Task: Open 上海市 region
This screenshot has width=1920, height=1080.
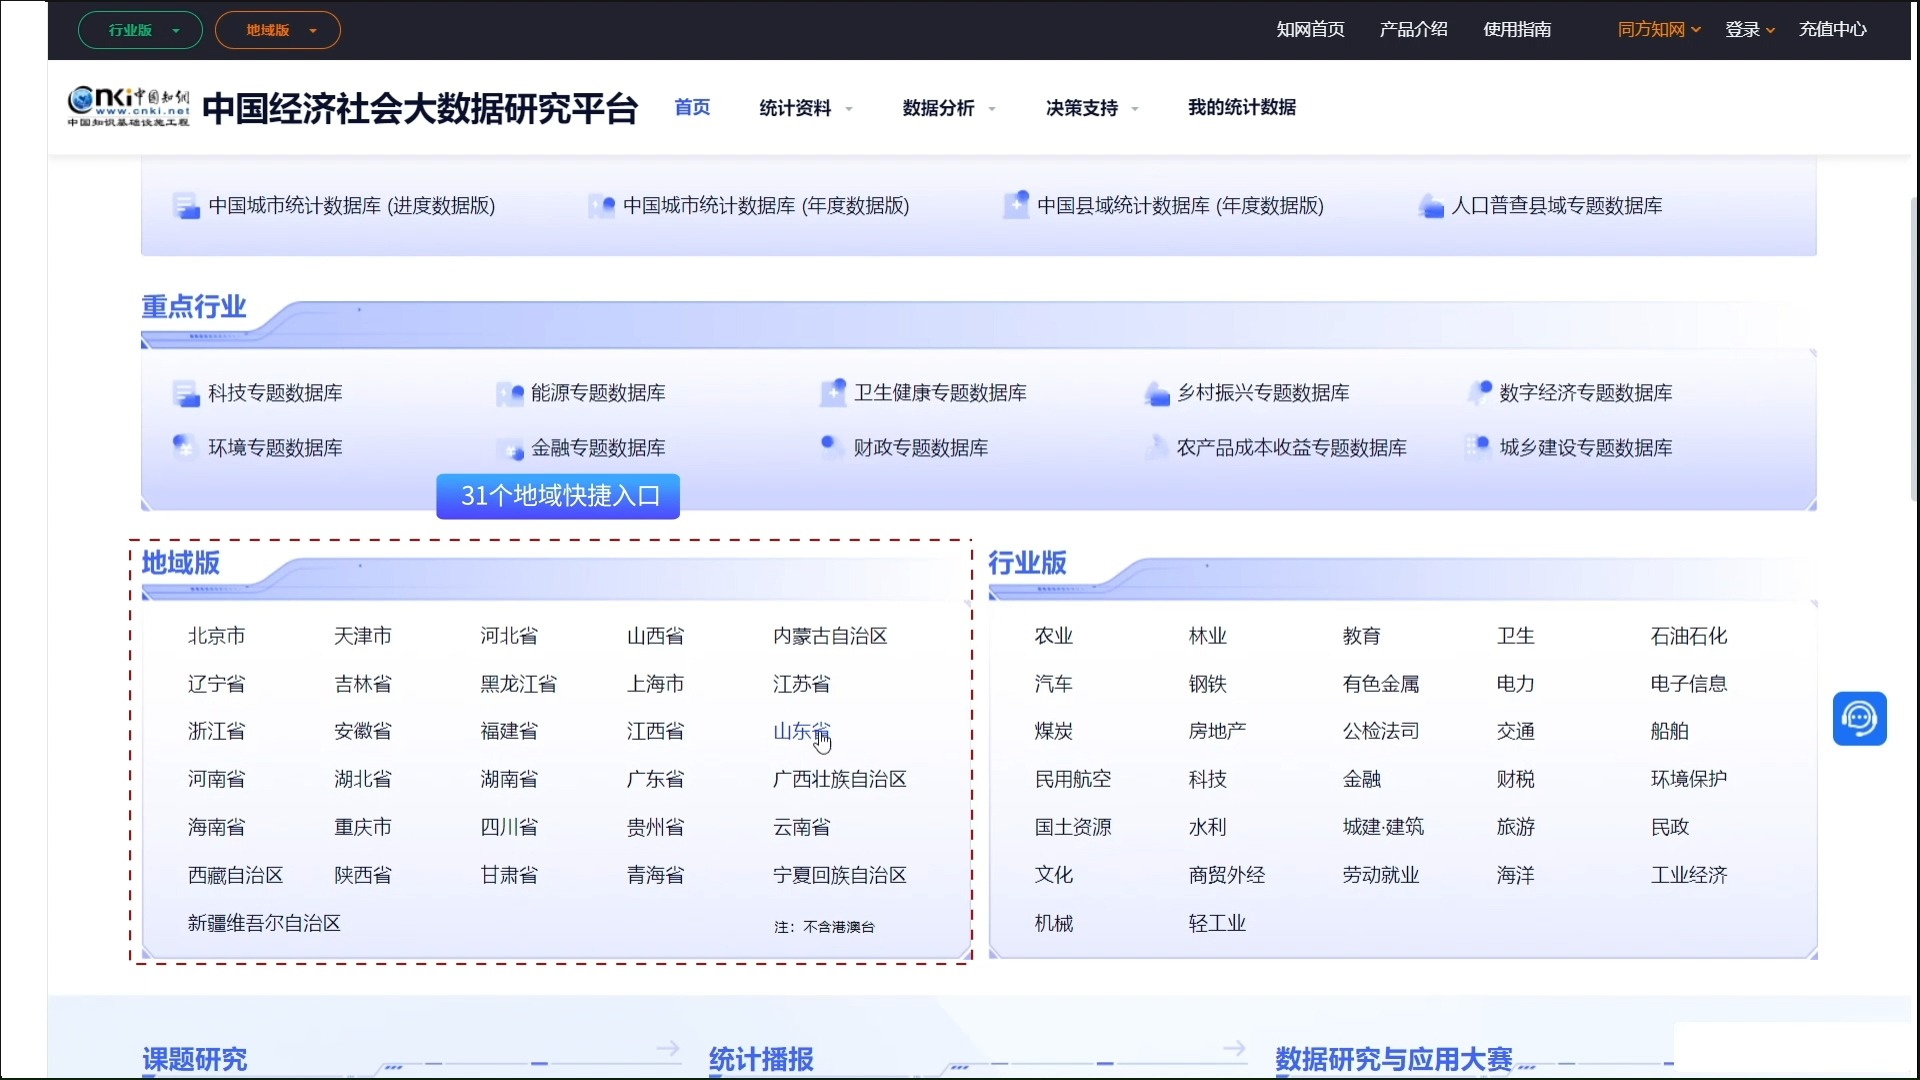Action: [655, 684]
